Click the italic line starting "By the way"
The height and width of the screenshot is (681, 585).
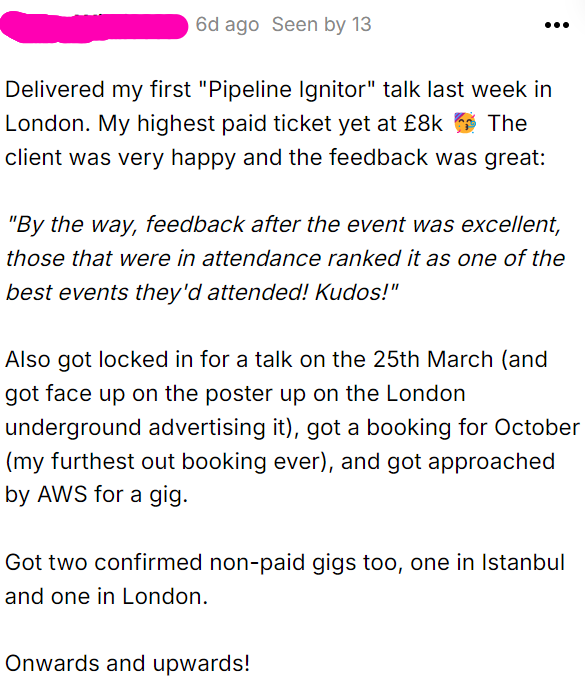pyautogui.click(x=284, y=225)
